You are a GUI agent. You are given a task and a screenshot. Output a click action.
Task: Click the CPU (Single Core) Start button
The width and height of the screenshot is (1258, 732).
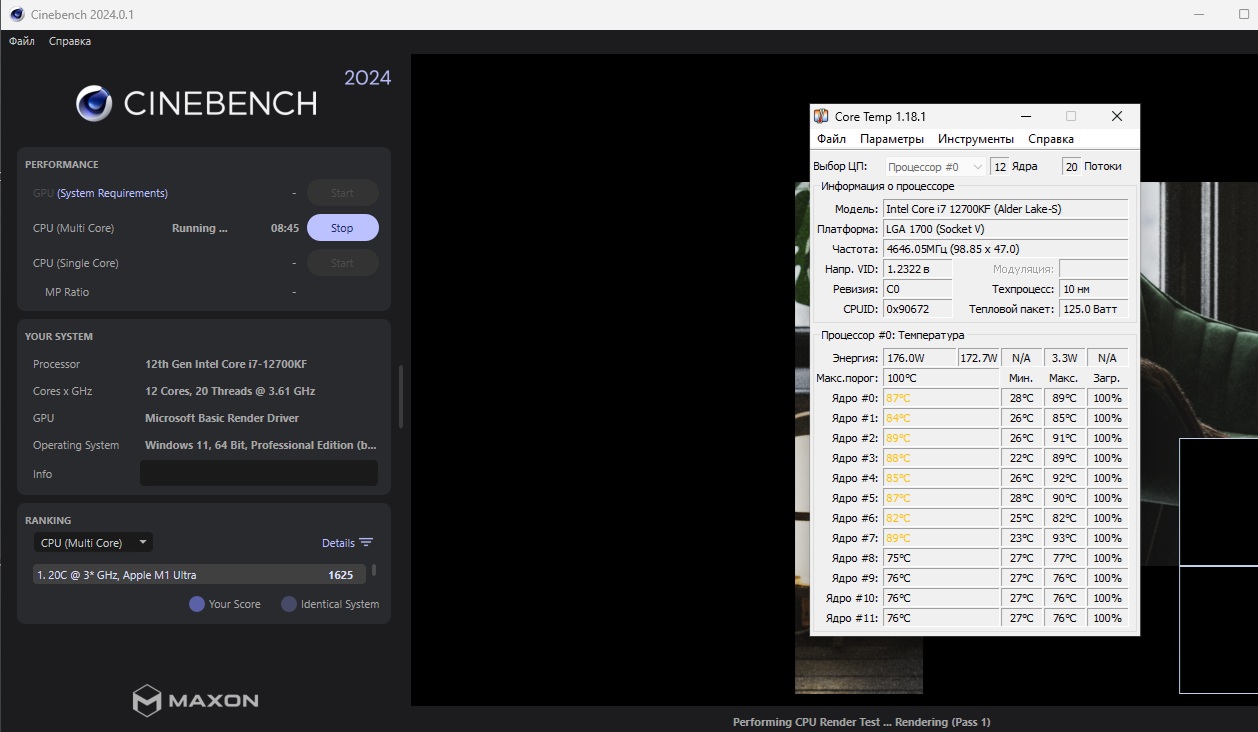pyautogui.click(x=342, y=263)
